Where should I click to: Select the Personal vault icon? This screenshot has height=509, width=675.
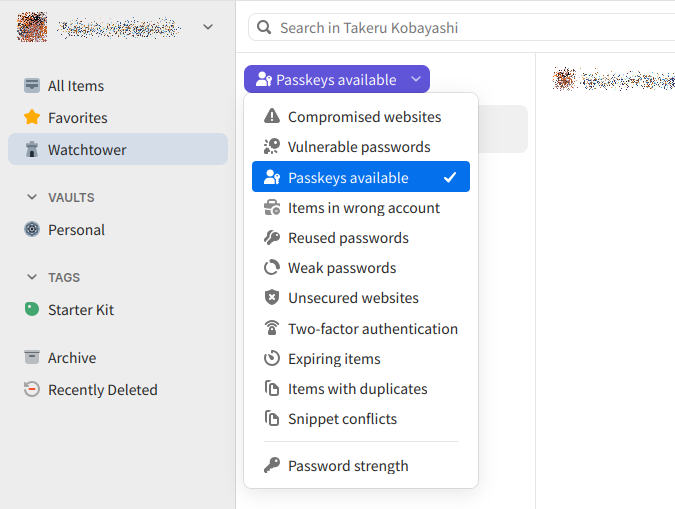[32, 229]
